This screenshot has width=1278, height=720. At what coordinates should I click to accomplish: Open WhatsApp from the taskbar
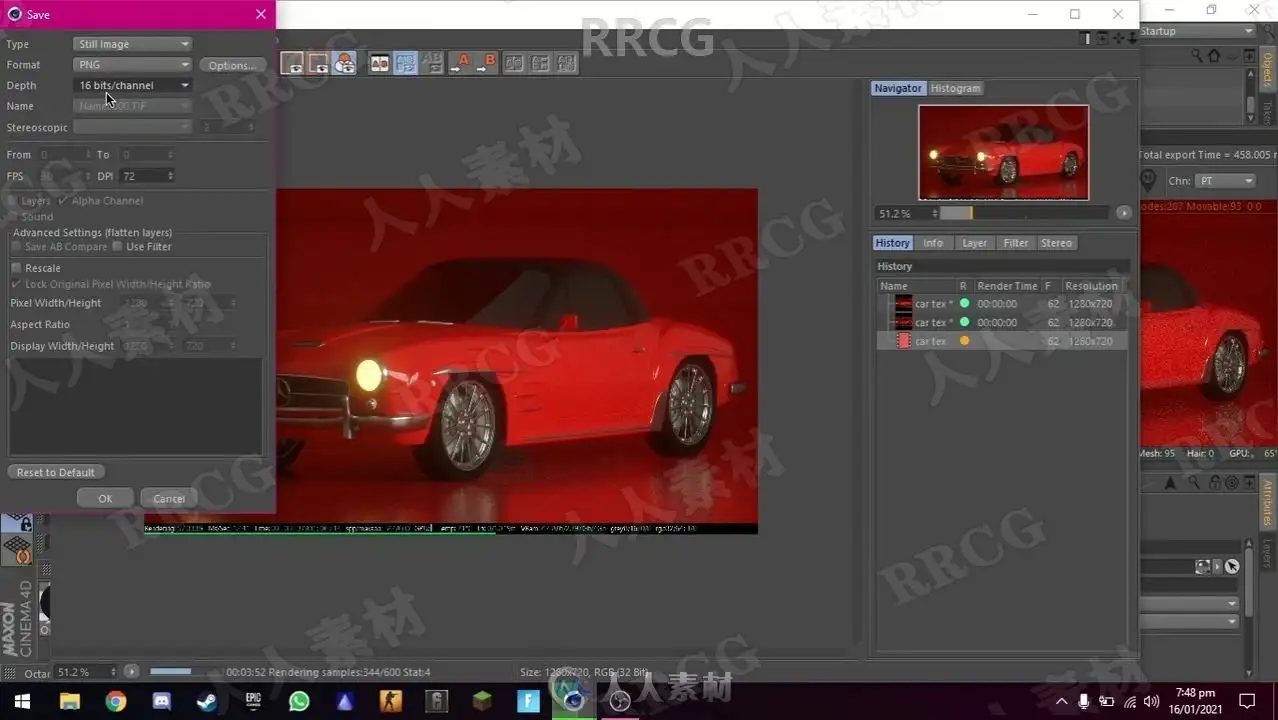click(x=299, y=701)
